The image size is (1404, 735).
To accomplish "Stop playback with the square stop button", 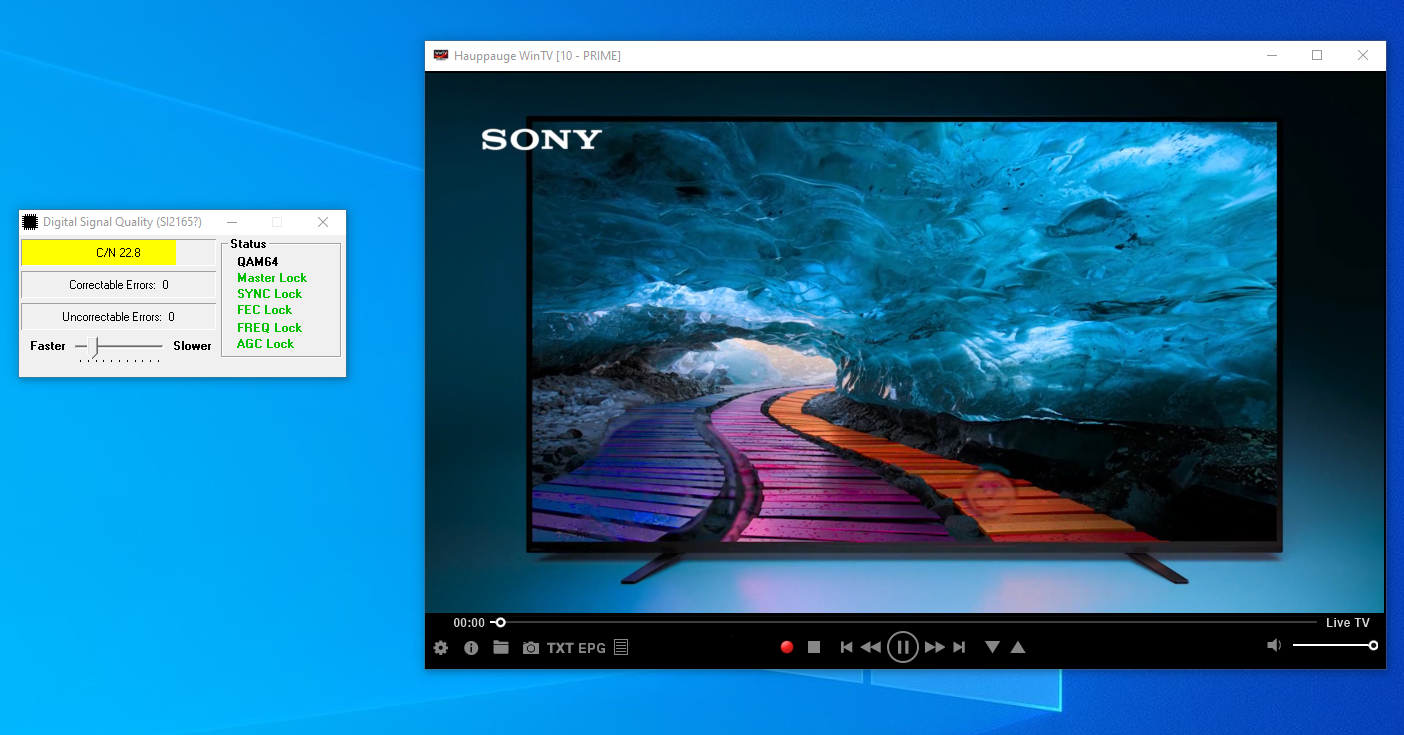I will [x=814, y=647].
